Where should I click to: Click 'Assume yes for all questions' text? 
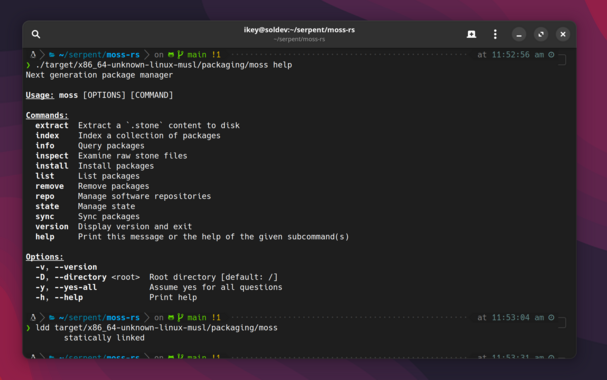click(x=216, y=287)
